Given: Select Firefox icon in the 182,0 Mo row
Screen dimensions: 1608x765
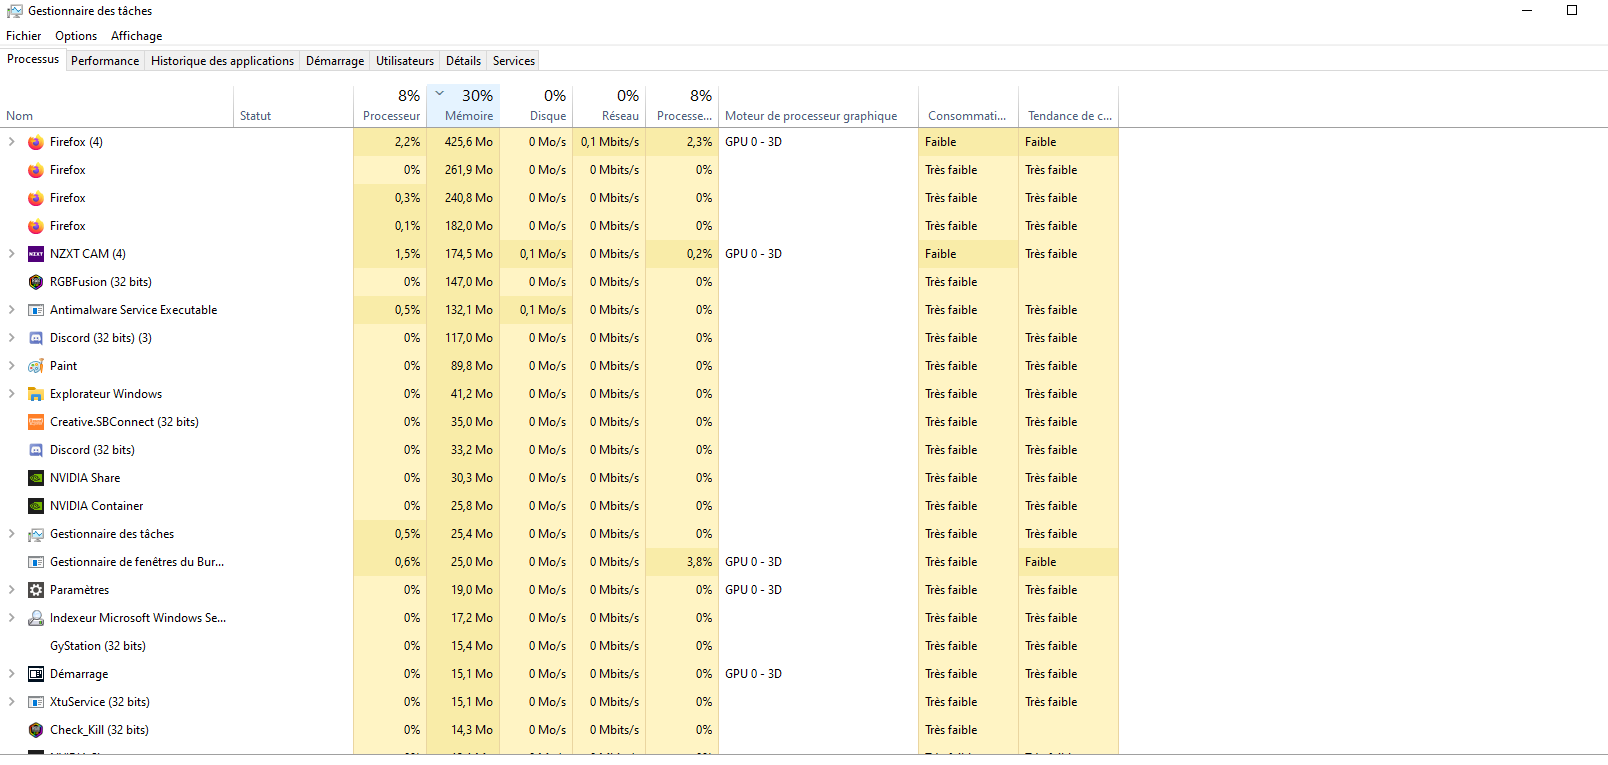Looking at the screenshot, I should [36, 226].
